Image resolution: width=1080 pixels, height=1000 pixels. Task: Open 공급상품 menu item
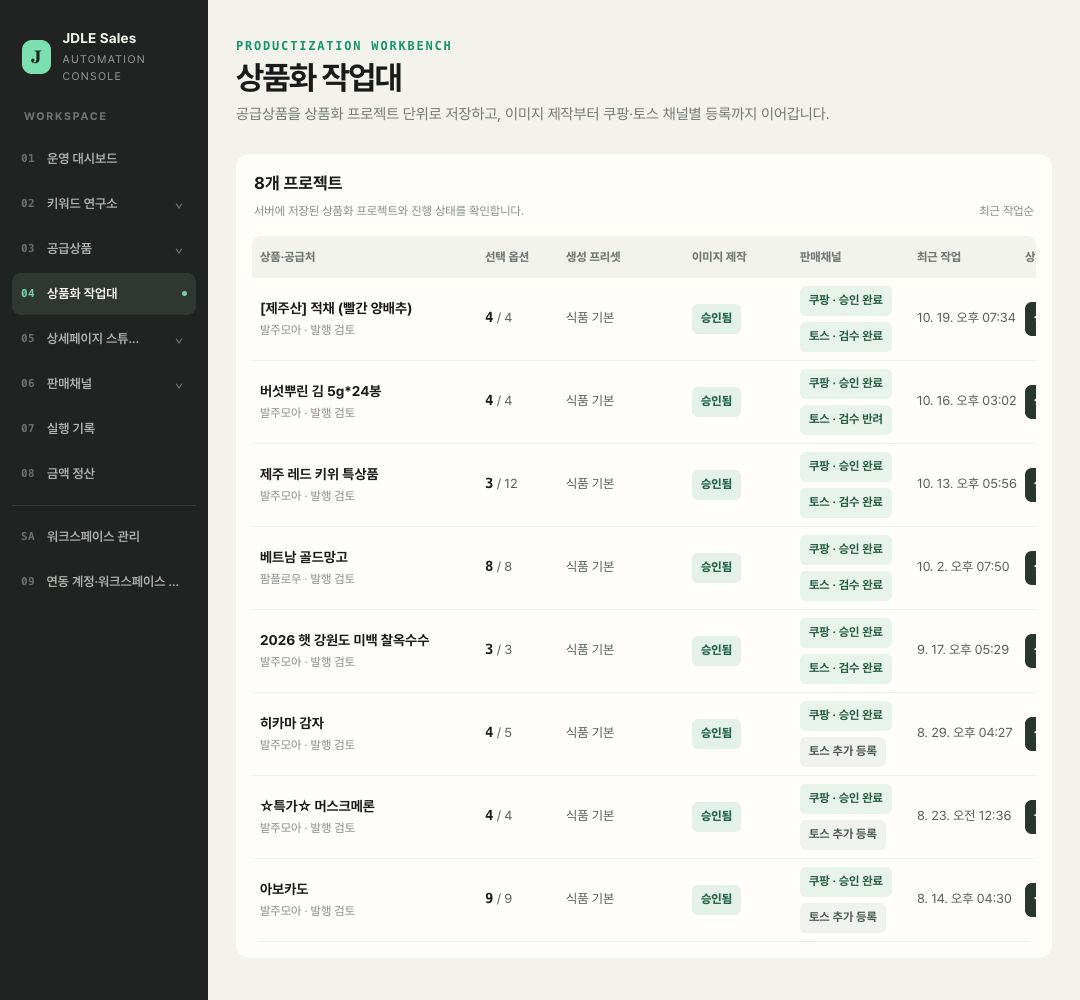pyautogui.click(x=104, y=249)
